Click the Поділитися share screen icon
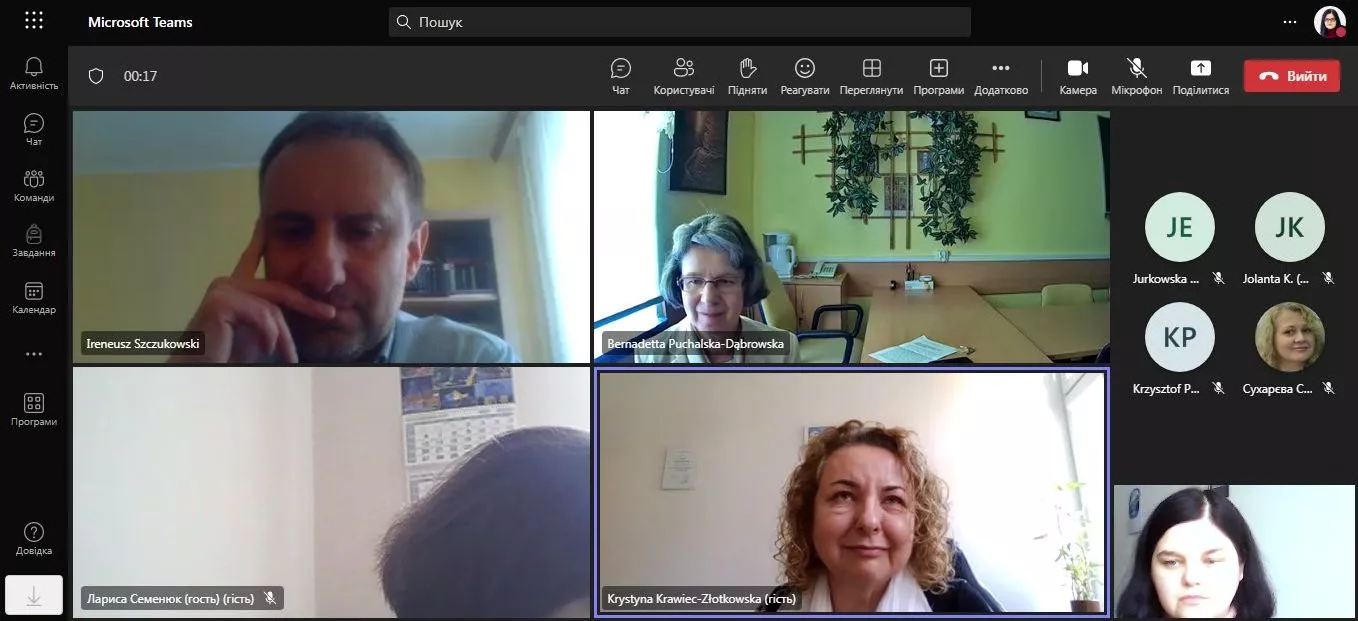The image size is (1358, 621). click(x=1200, y=75)
